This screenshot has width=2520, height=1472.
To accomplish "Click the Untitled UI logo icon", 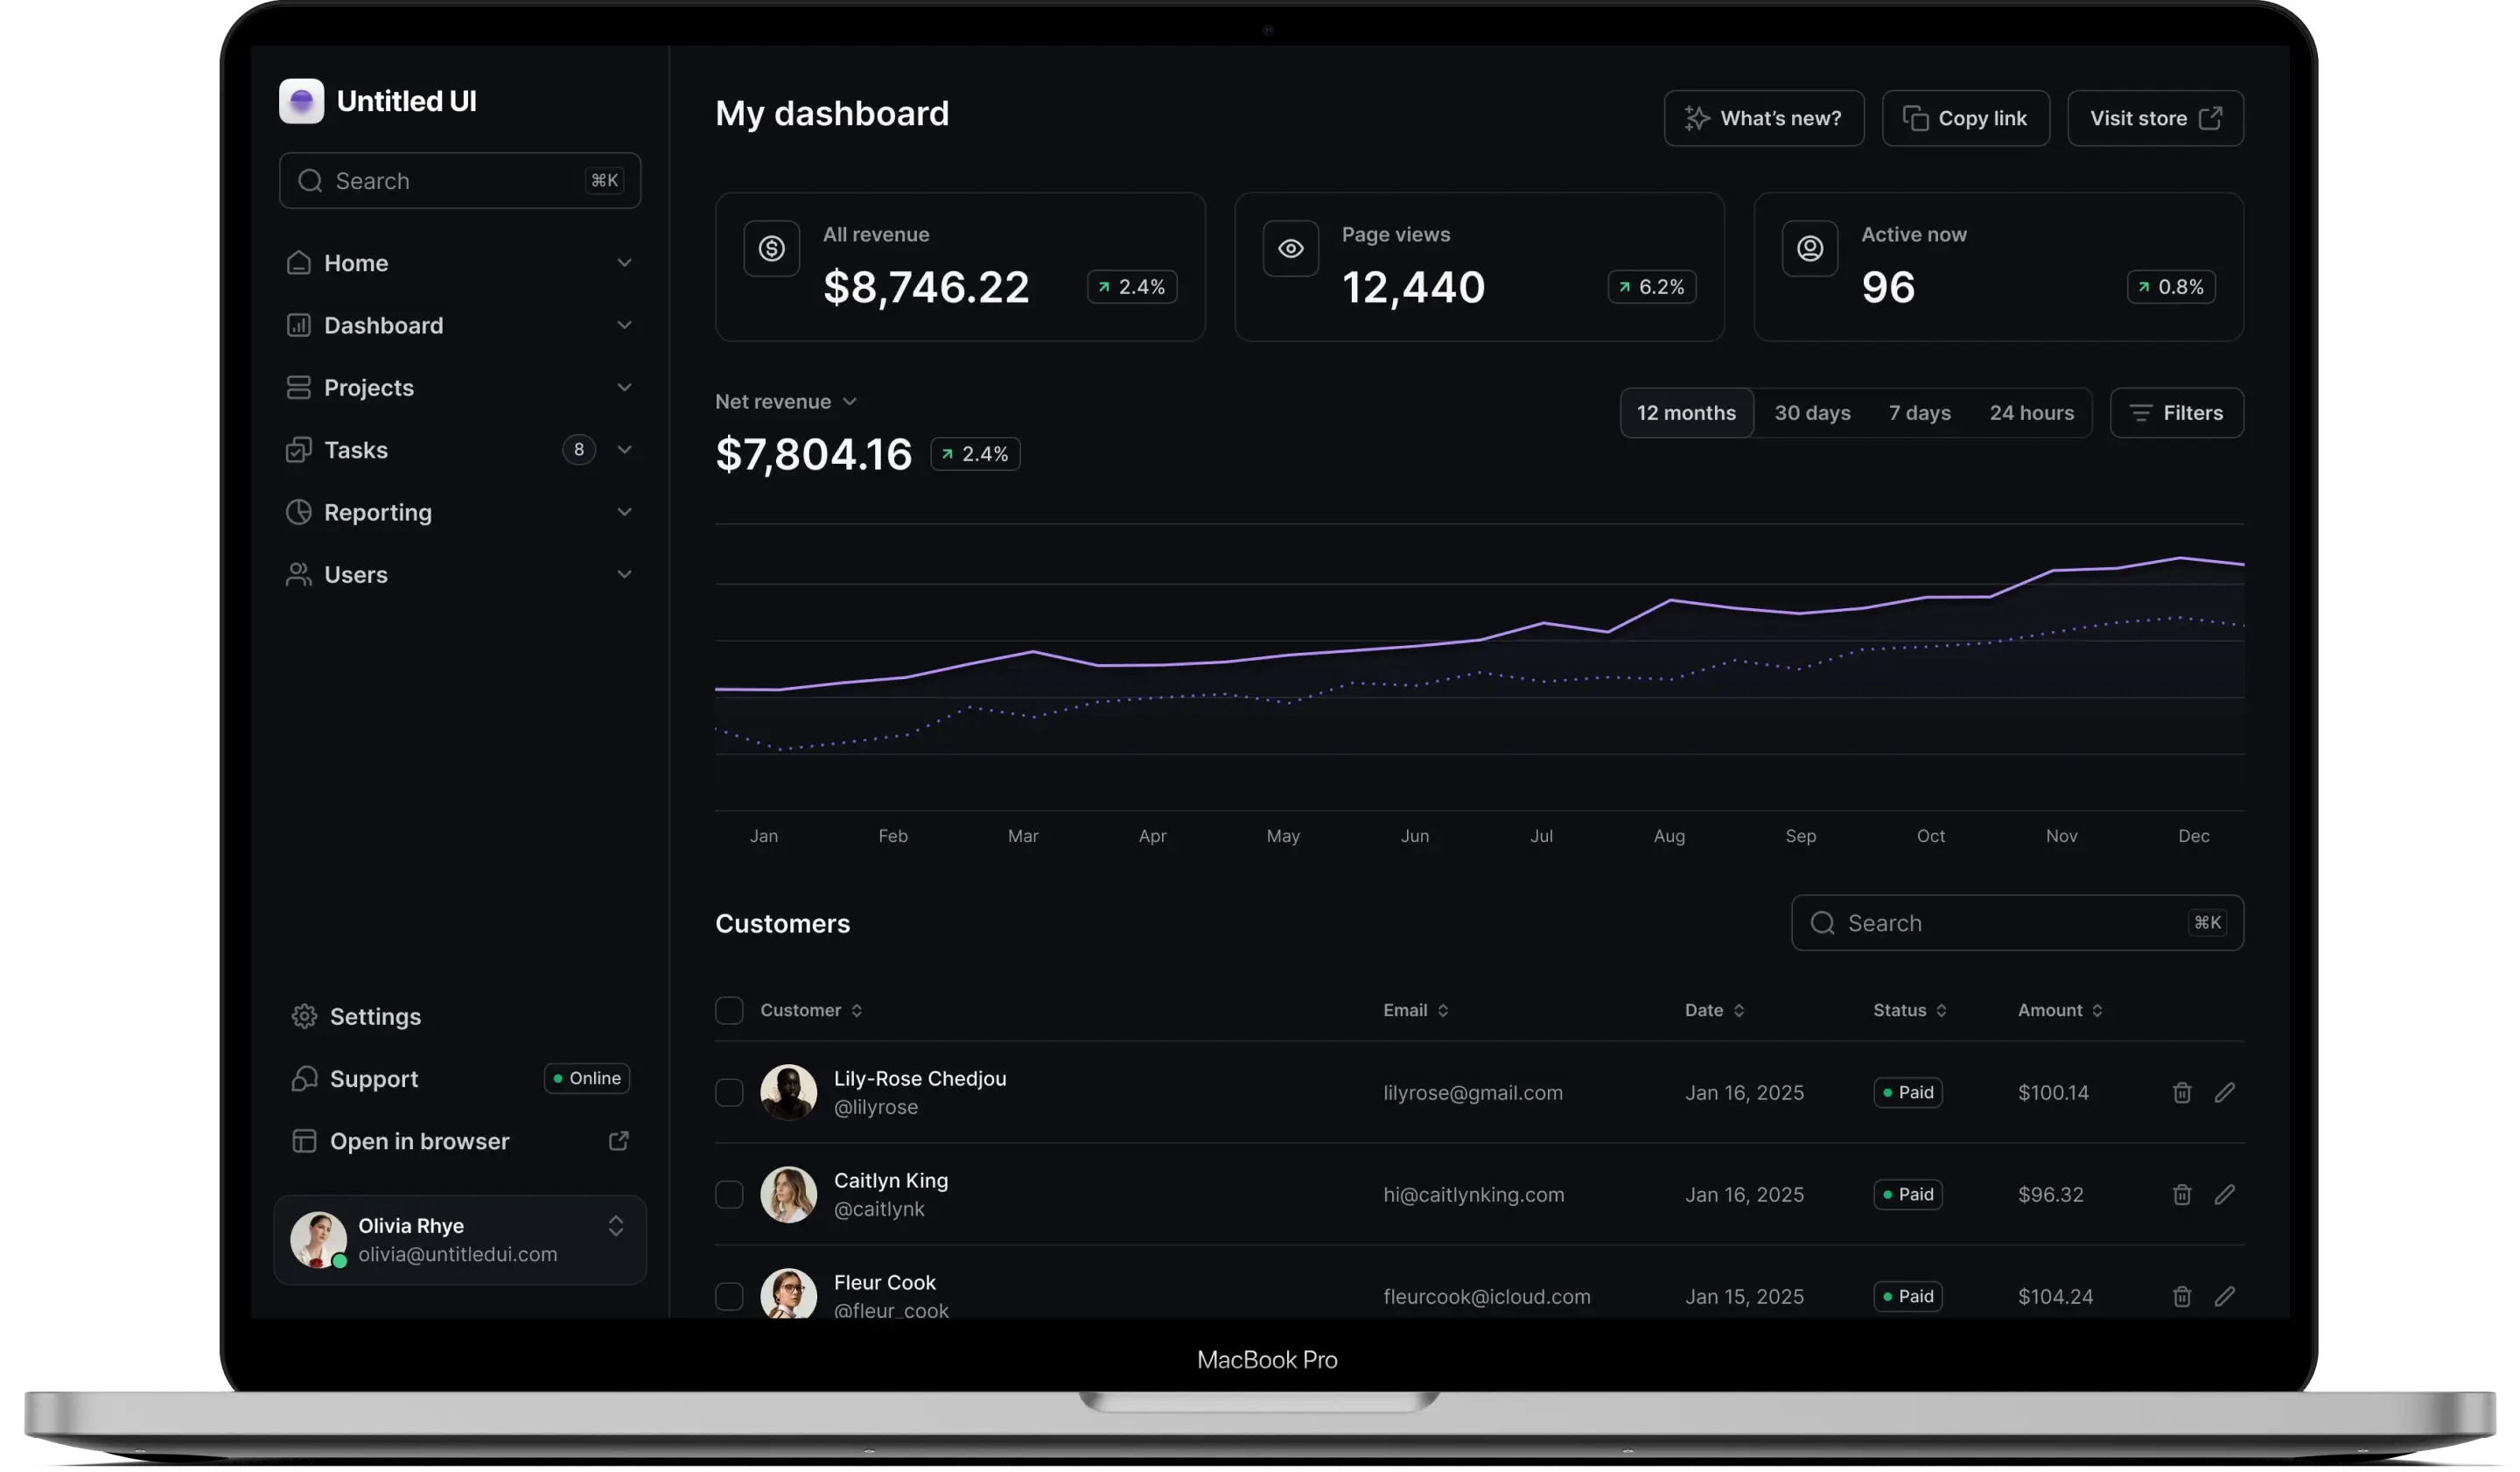I will [301, 101].
